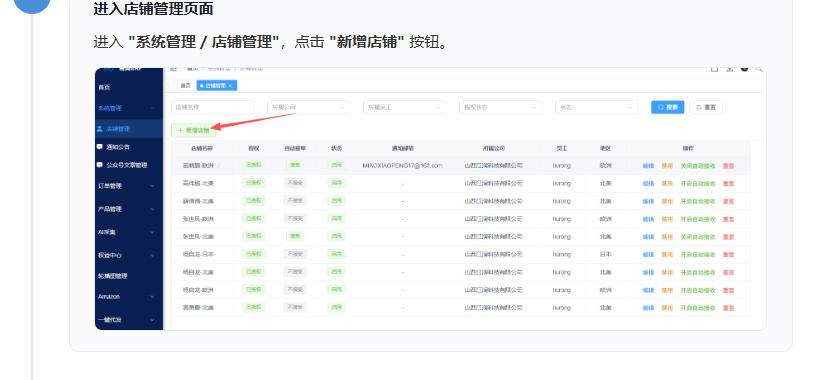Open the 所属员工 dropdown filter
Image resolution: width=820 pixels, height=380 pixels.
tap(404, 107)
